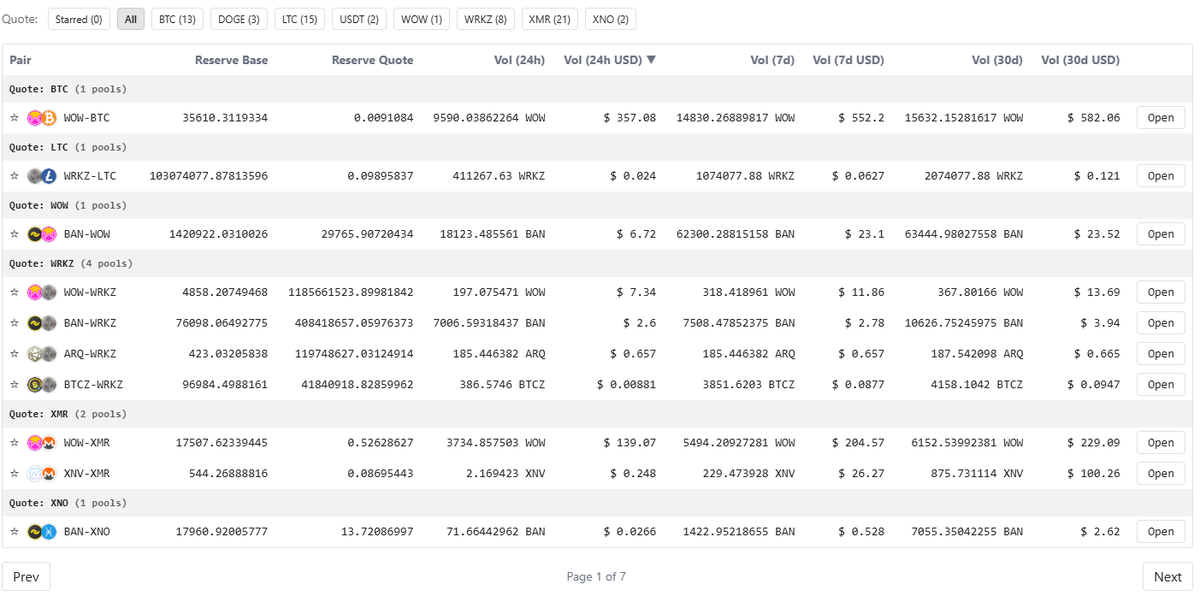Screen dimensions: 1200x596
Task: Open the BAN-WOW pool
Action: [1160, 234]
